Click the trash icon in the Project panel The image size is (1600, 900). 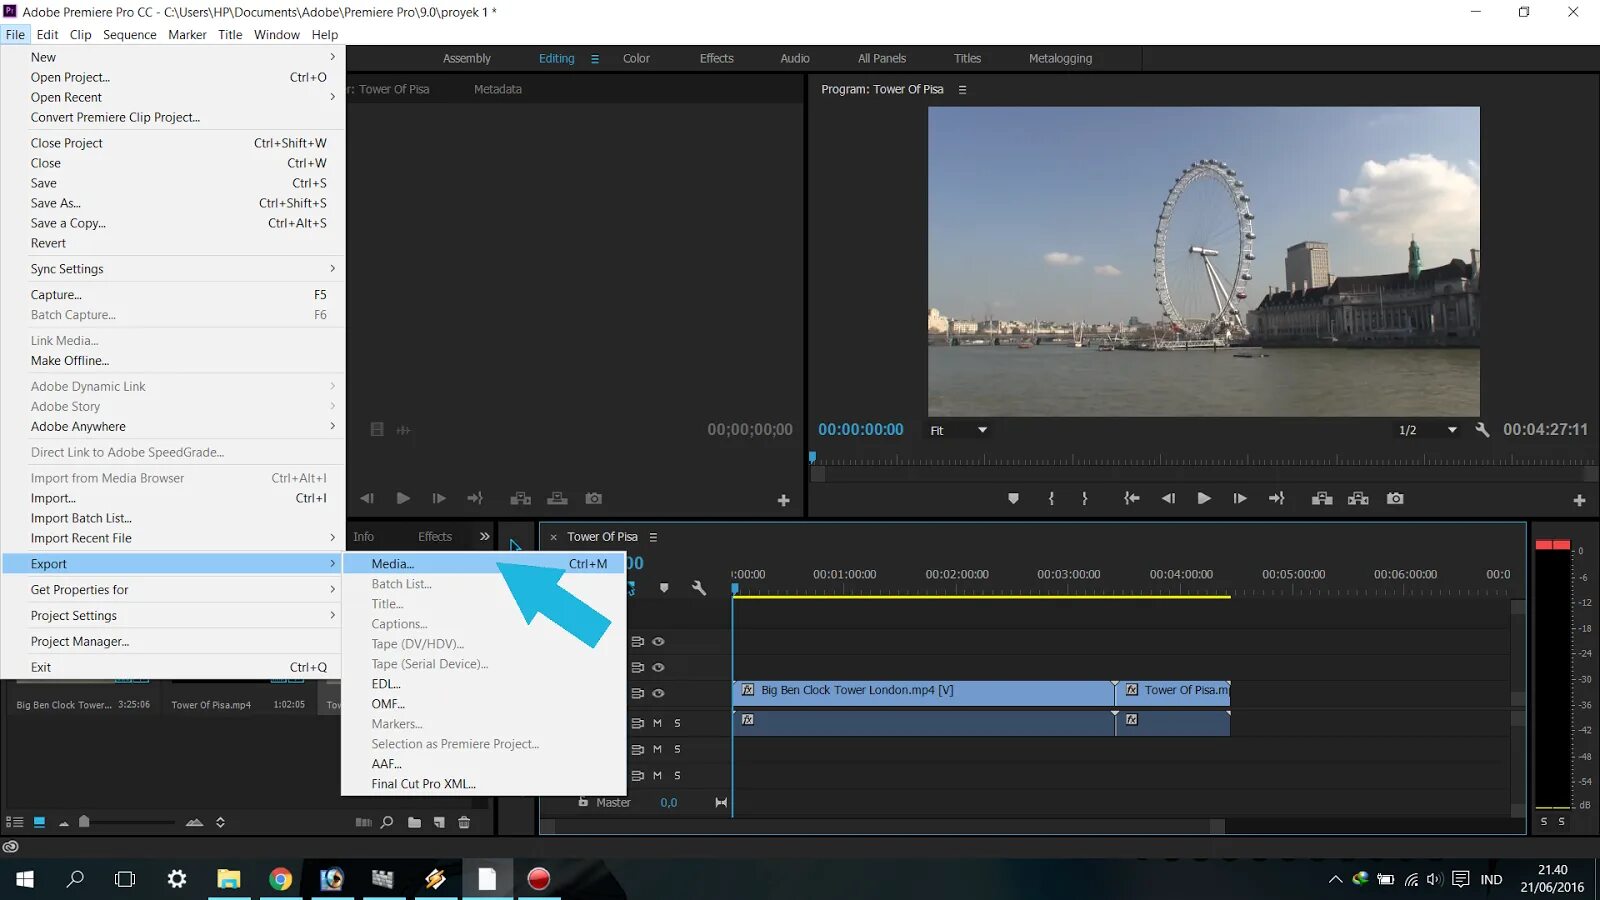[x=464, y=822]
